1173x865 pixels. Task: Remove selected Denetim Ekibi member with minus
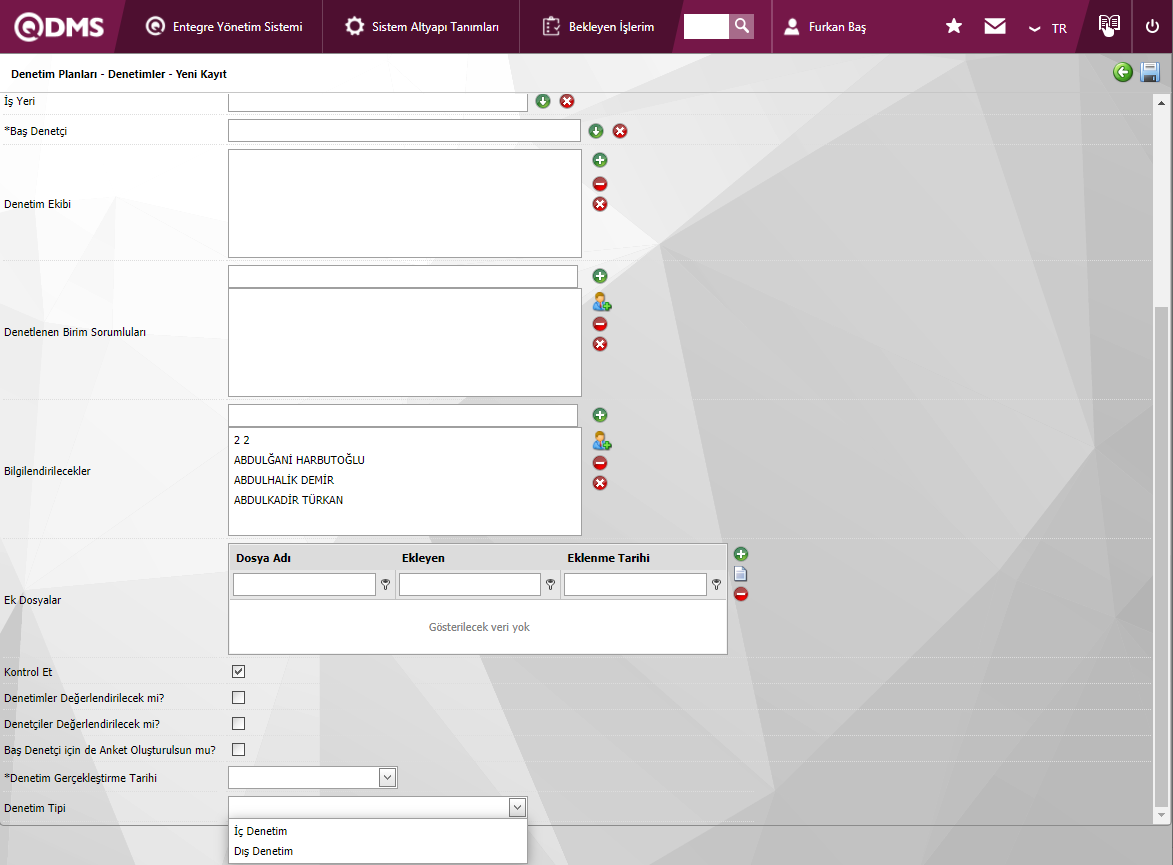click(600, 184)
